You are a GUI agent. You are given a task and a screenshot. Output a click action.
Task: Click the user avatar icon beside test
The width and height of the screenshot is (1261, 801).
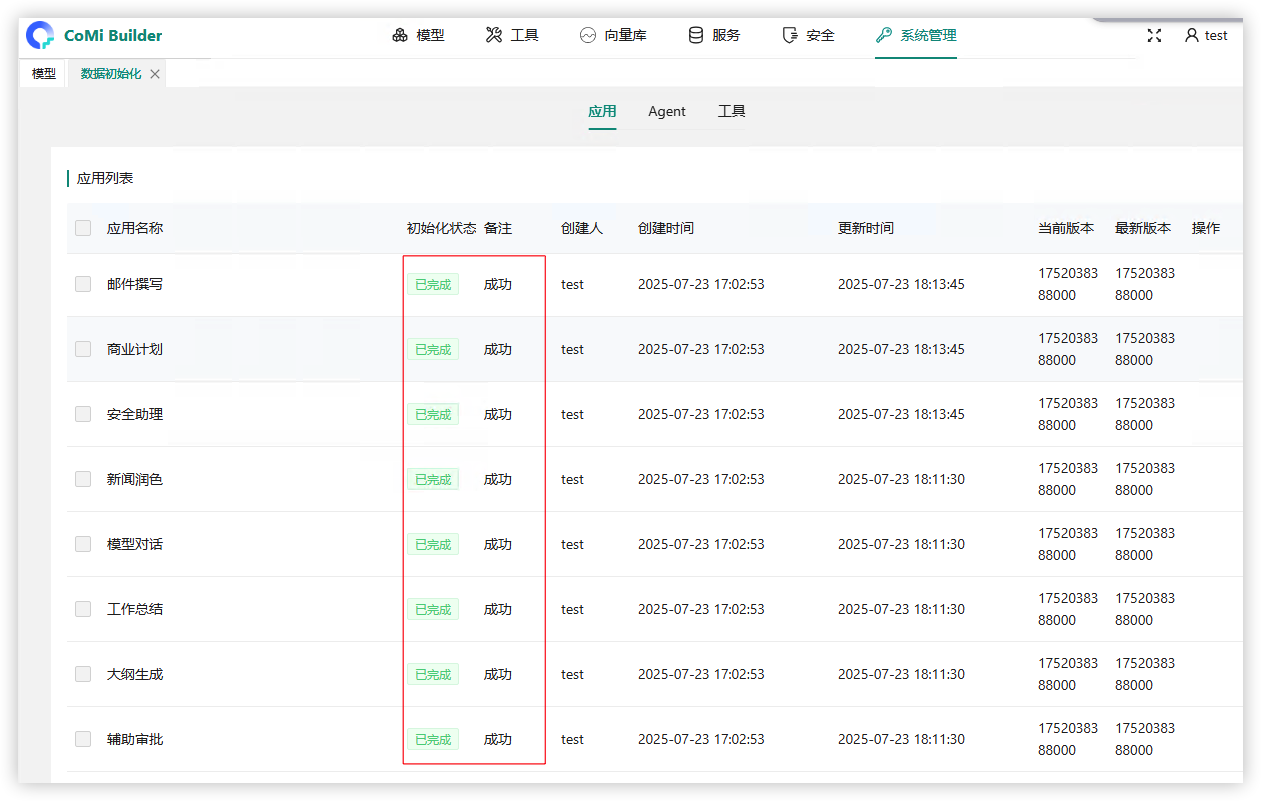1191,35
